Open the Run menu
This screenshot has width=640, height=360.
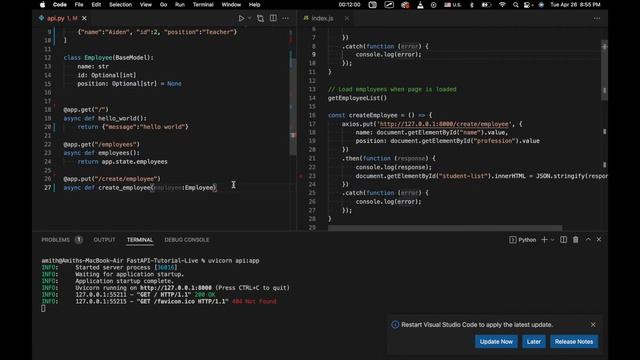pos(180,4)
